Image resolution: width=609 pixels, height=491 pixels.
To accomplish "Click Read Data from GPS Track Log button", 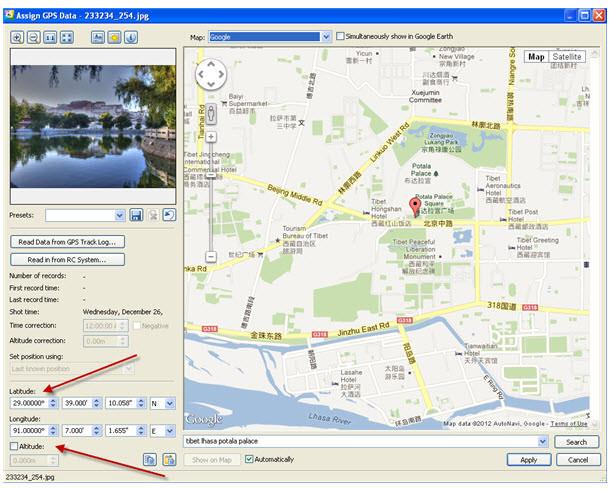I will (x=67, y=242).
